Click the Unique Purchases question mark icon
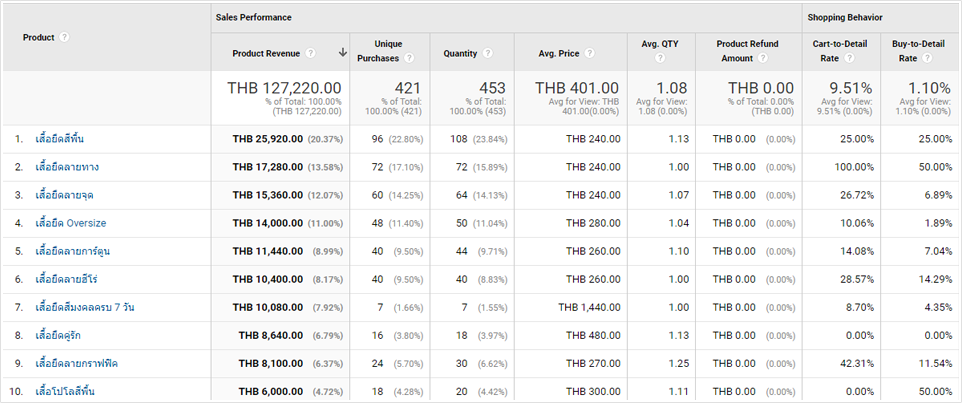 tap(409, 58)
